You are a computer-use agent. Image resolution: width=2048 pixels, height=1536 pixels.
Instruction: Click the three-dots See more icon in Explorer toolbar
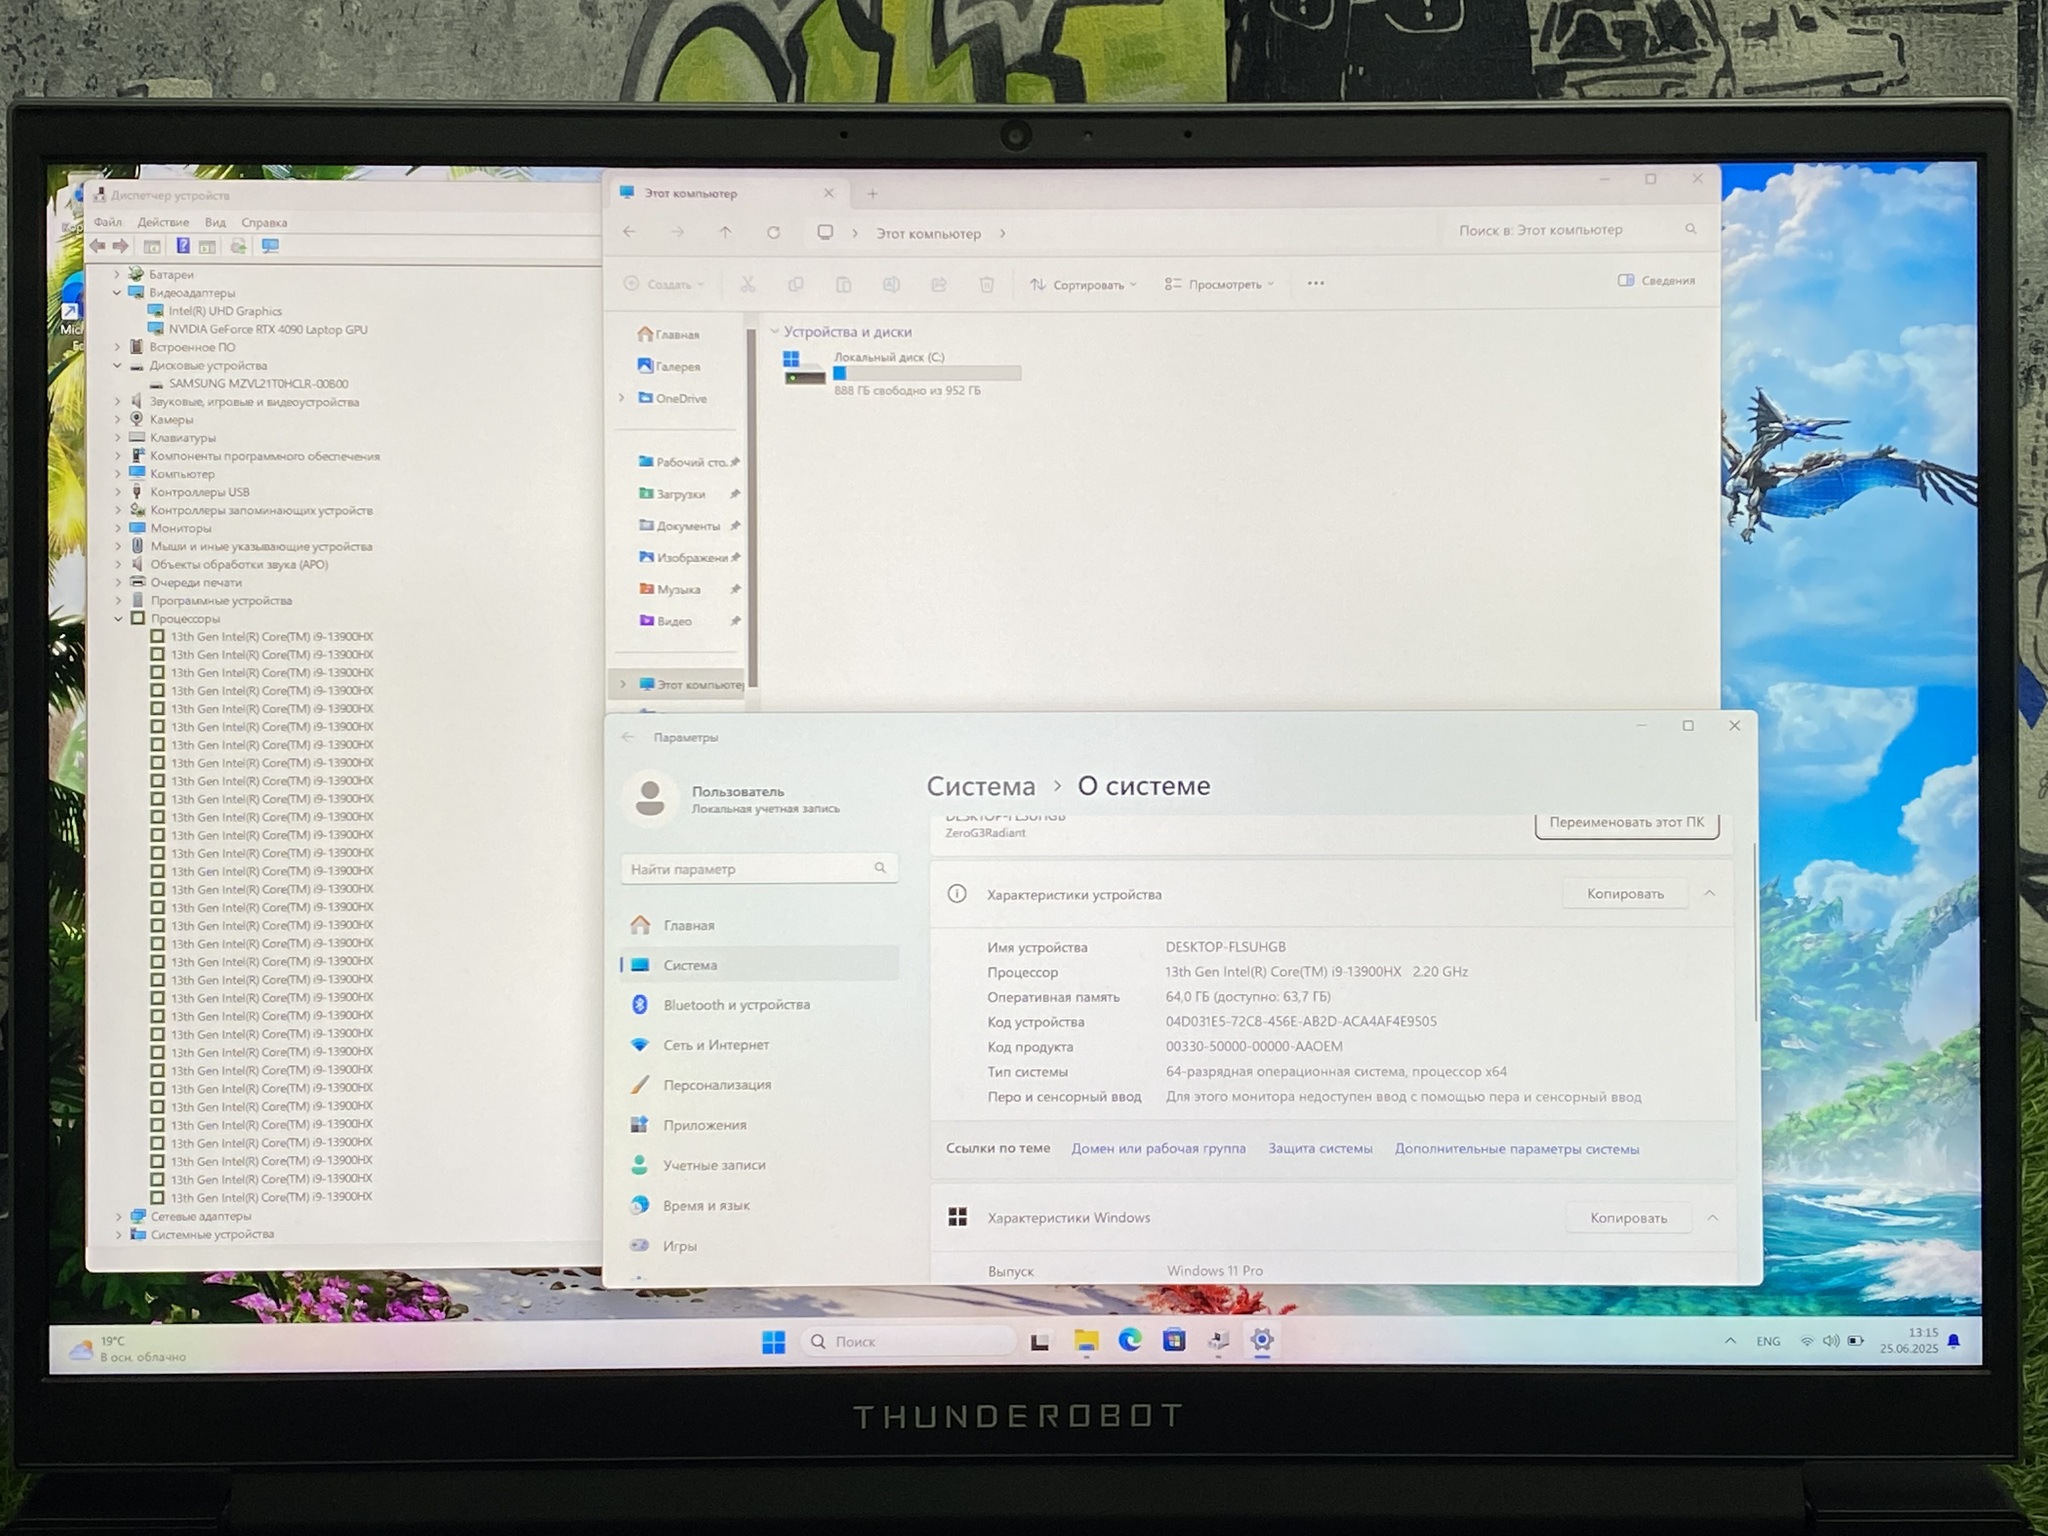(x=1315, y=284)
